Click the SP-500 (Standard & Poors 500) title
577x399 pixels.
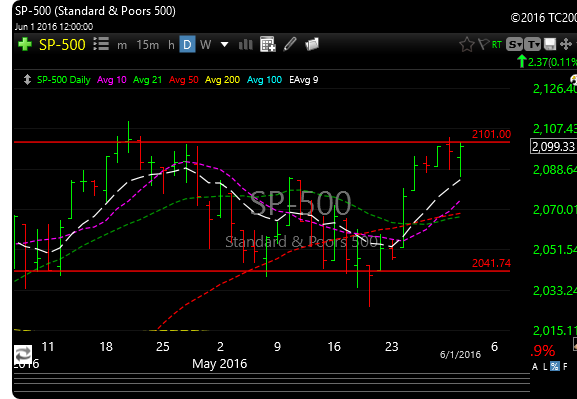click(x=95, y=11)
